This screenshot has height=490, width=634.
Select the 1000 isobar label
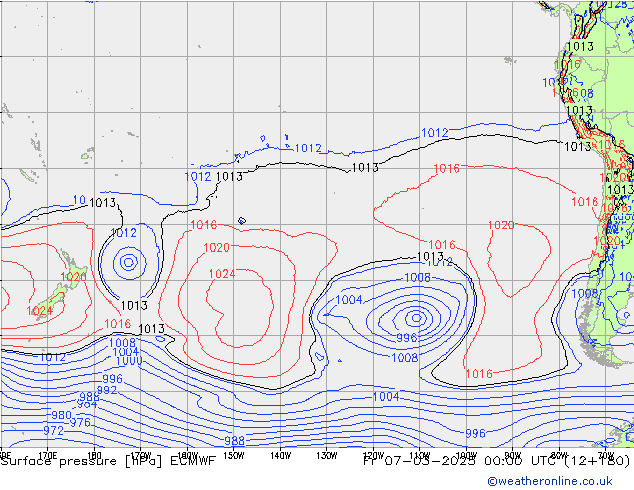129,361
